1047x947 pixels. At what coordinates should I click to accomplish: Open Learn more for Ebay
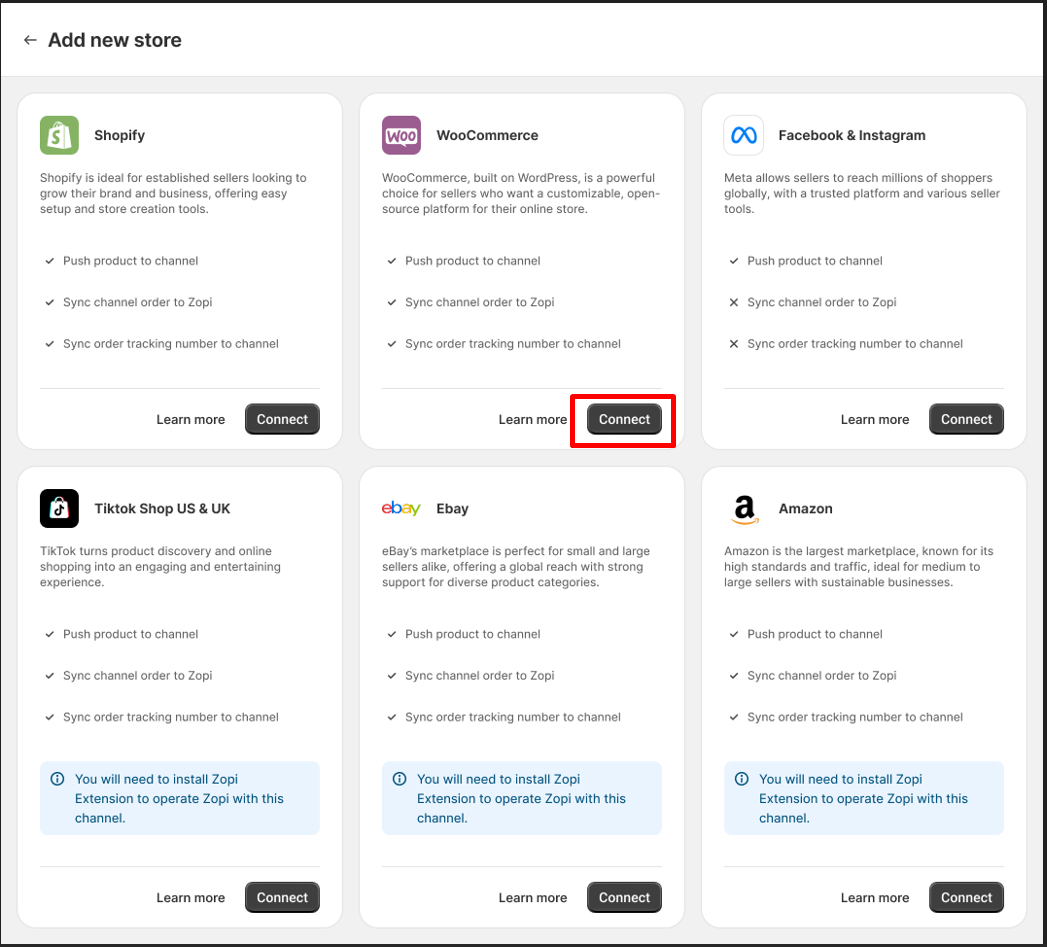[533, 898]
